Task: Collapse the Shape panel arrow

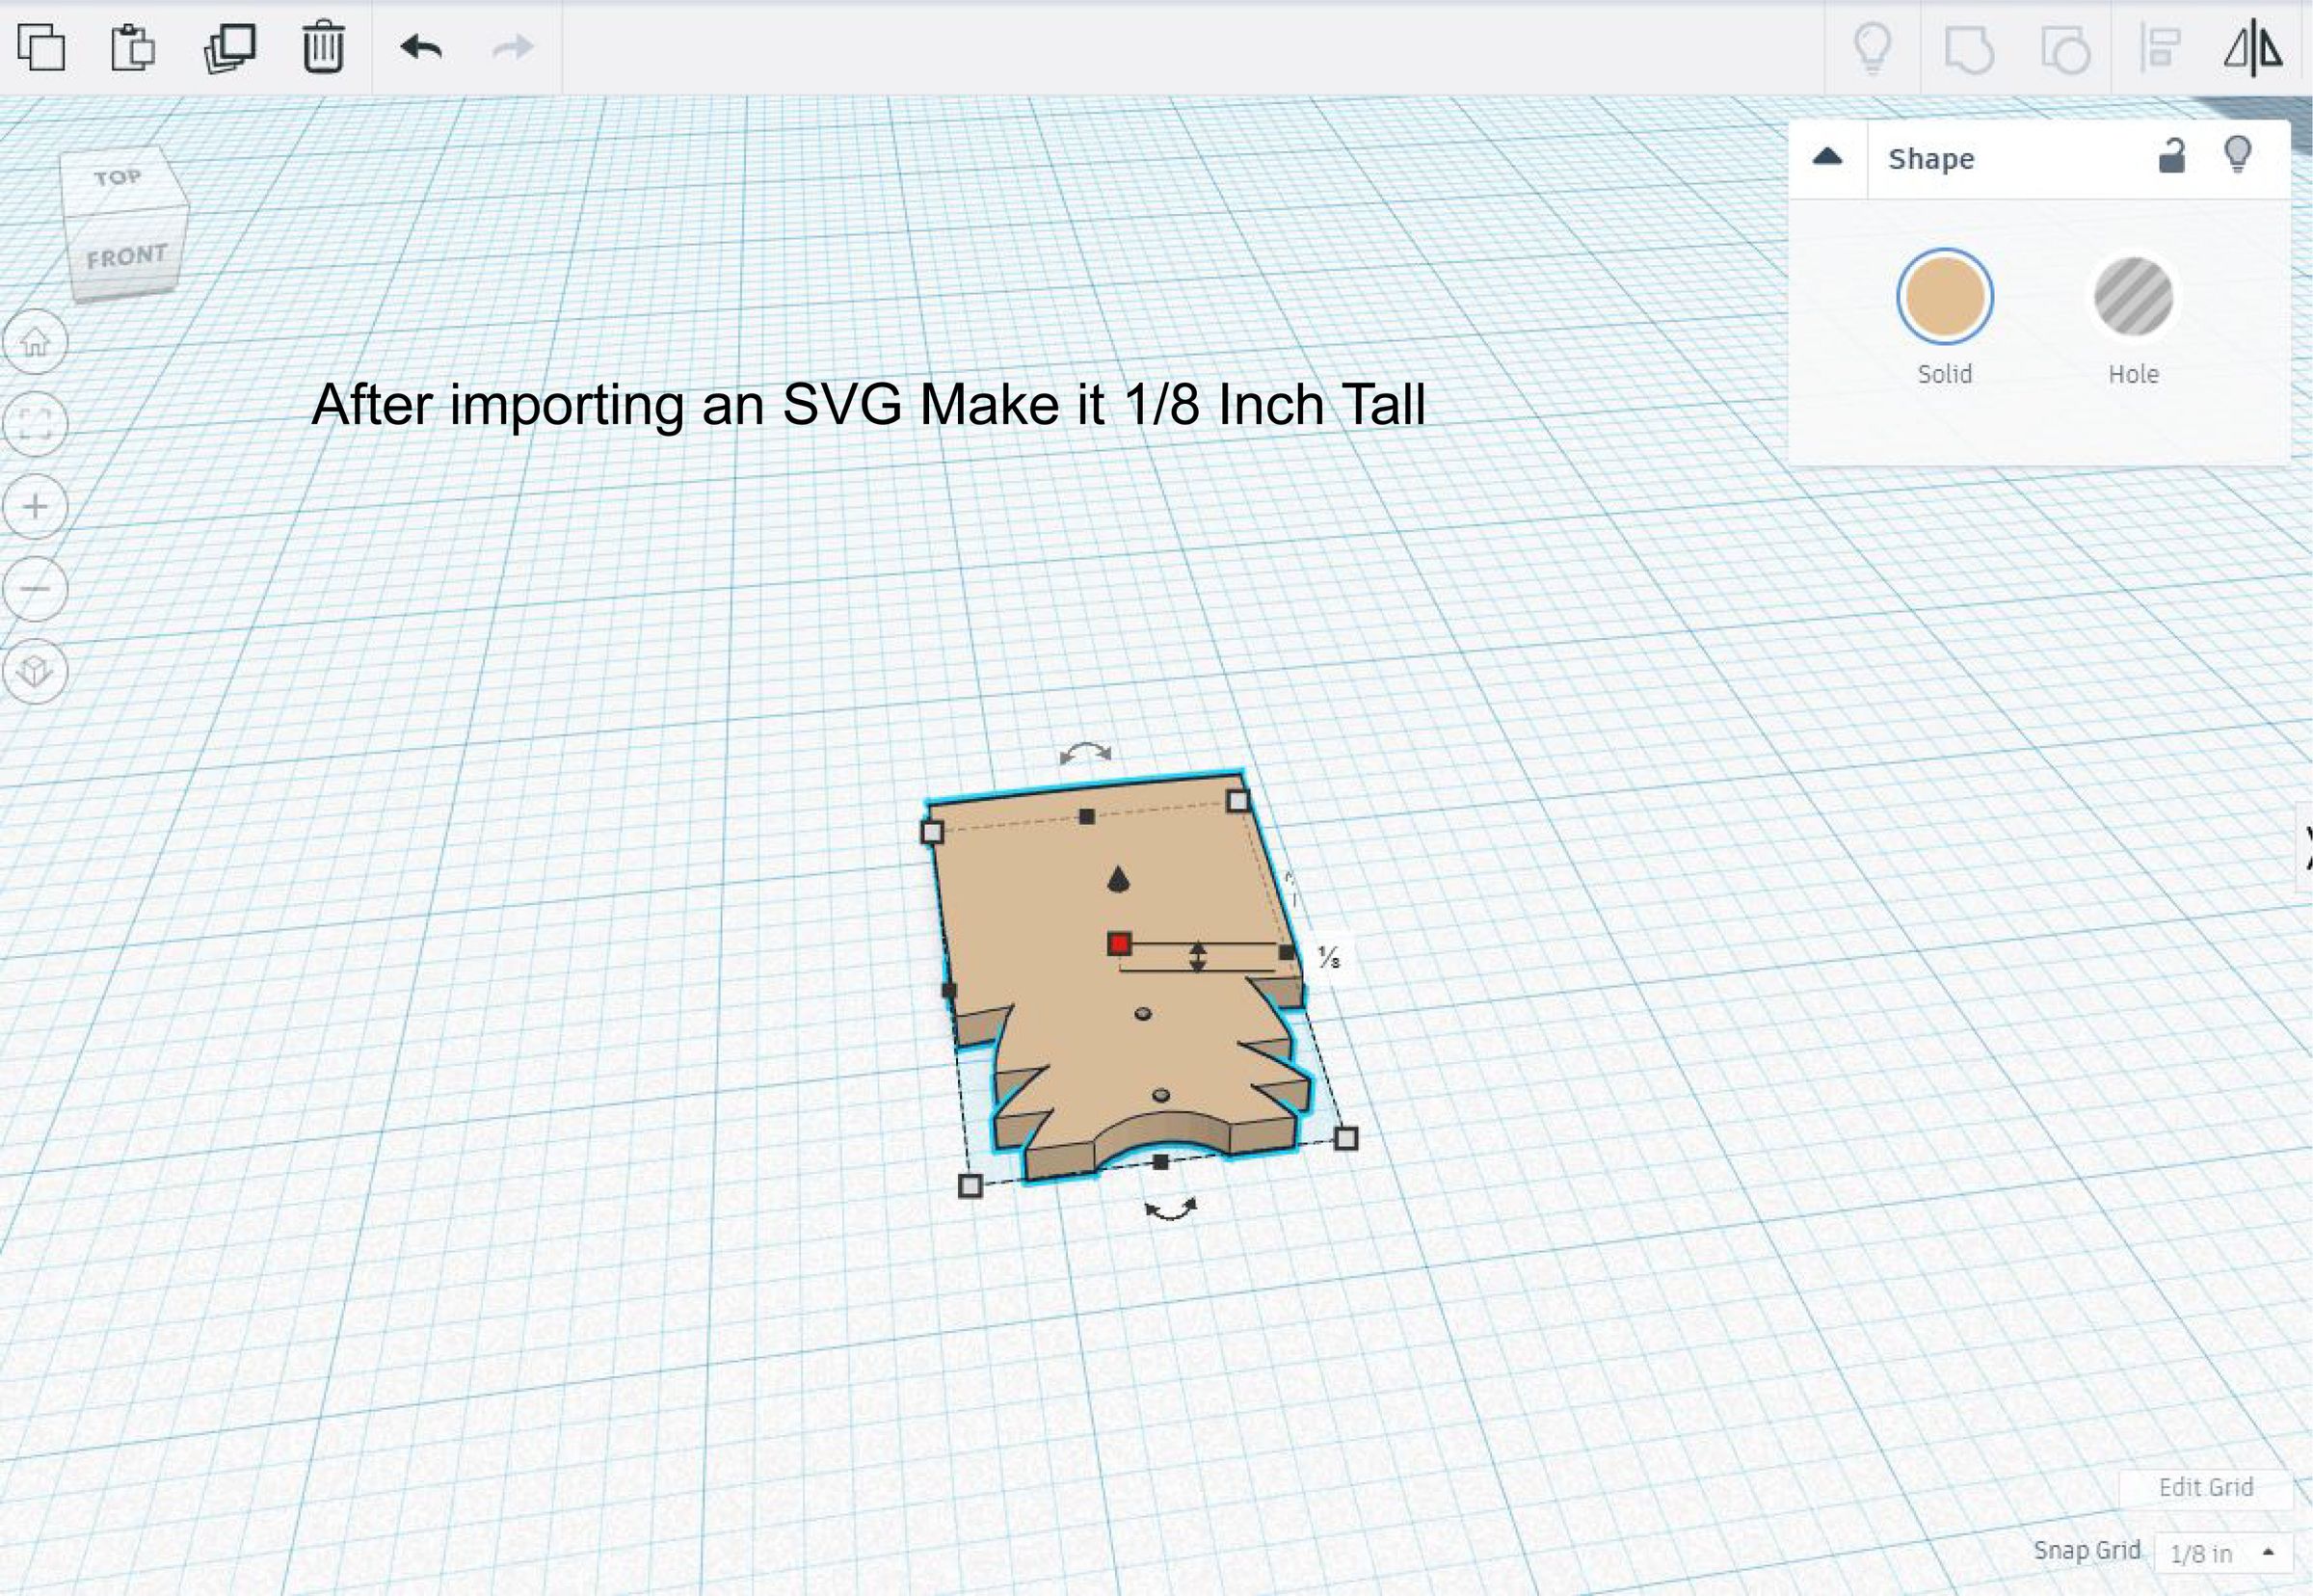Action: [1827, 157]
